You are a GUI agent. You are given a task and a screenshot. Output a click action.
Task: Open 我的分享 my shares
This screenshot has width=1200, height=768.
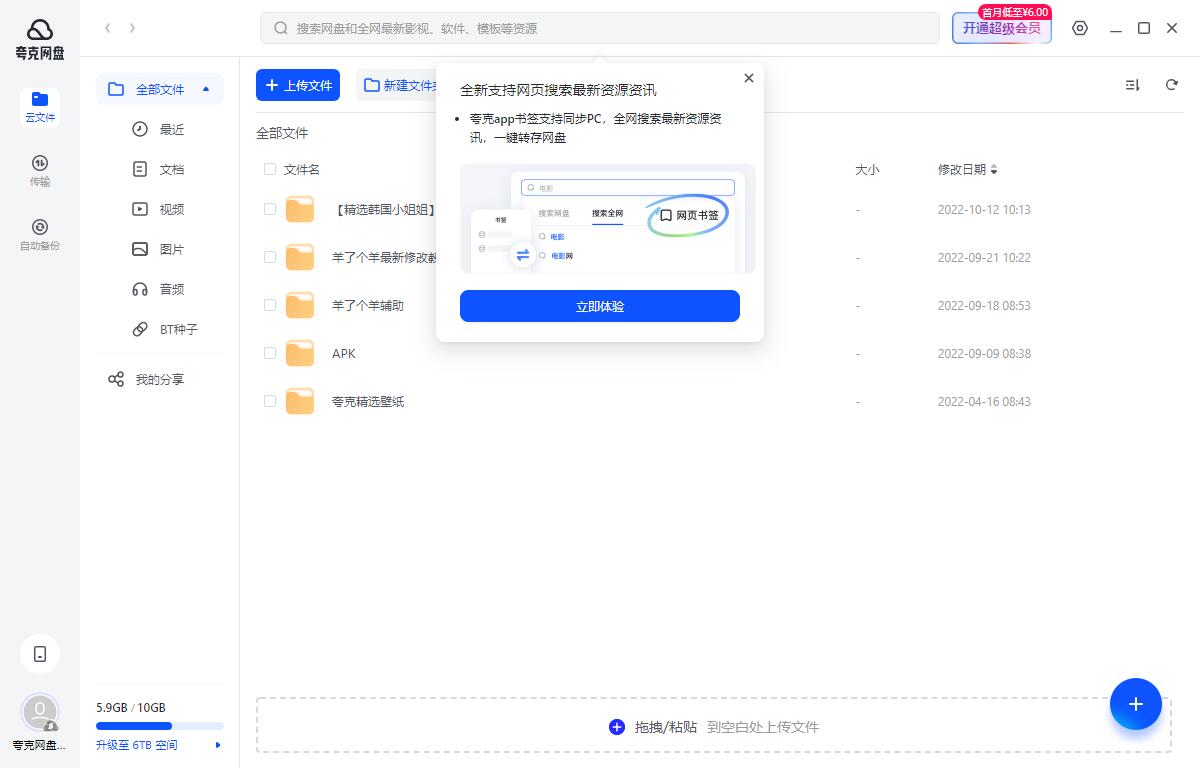[160, 379]
